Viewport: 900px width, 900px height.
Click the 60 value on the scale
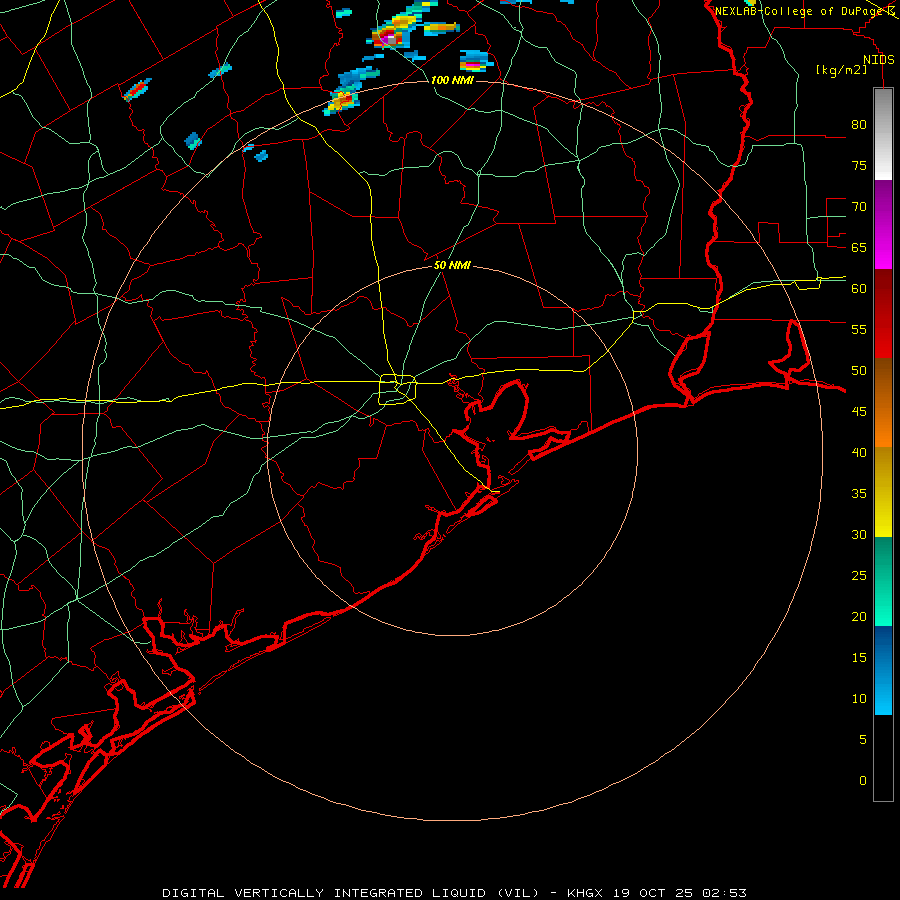859,289
